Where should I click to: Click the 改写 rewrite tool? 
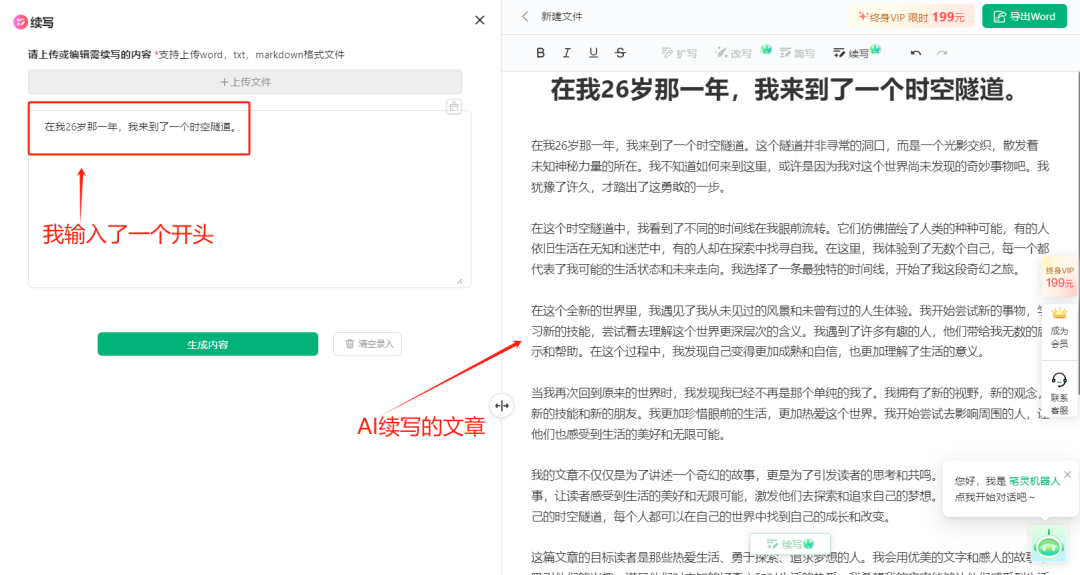(x=734, y=53)
